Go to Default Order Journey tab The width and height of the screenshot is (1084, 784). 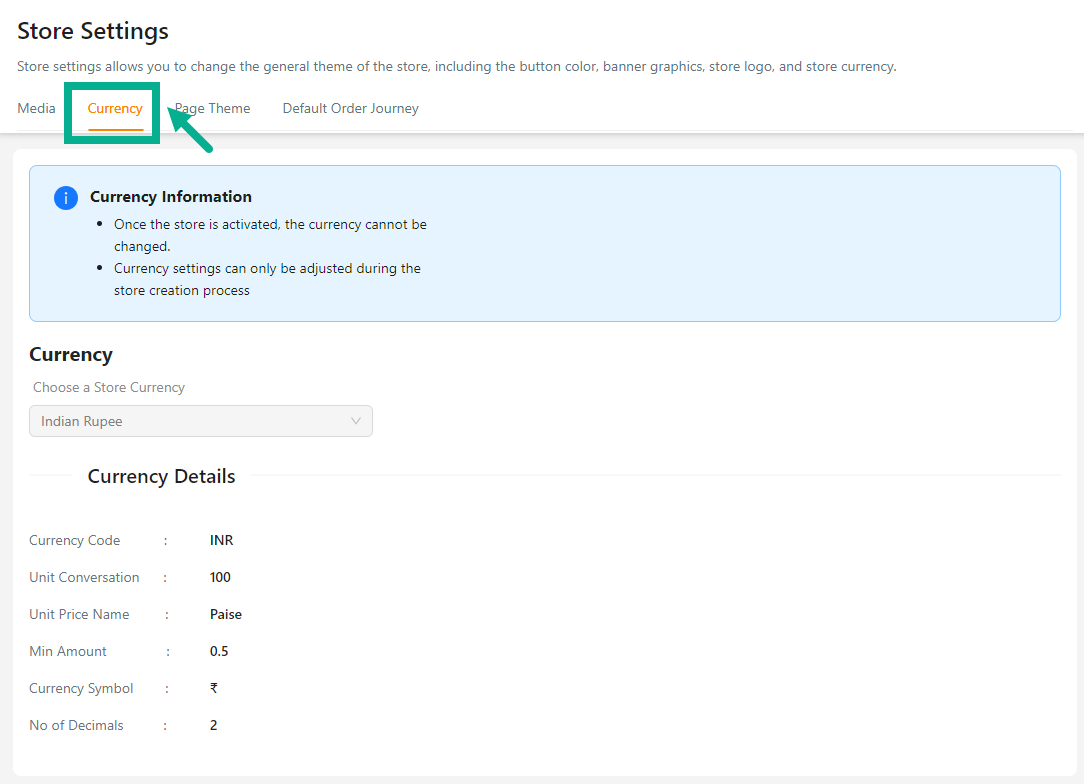click(350, 108)
